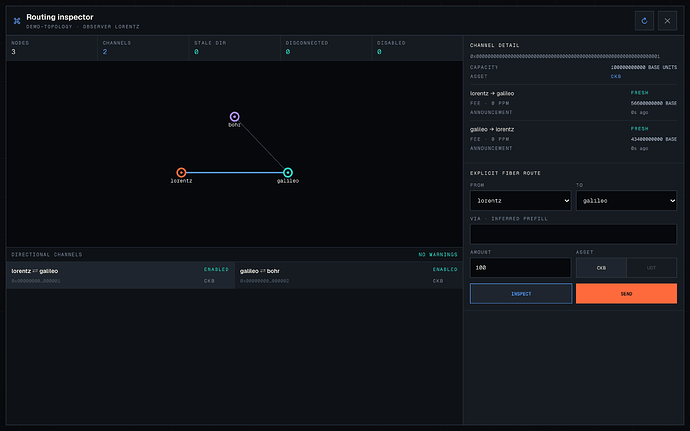Select the lorentz node in the graph
The image size is (690, 431).
(x=181, y=172)
